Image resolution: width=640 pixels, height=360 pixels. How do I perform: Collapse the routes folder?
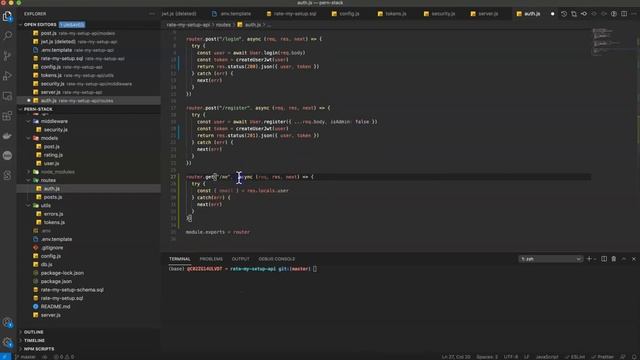pyautogui.click(x=28, y=180)
